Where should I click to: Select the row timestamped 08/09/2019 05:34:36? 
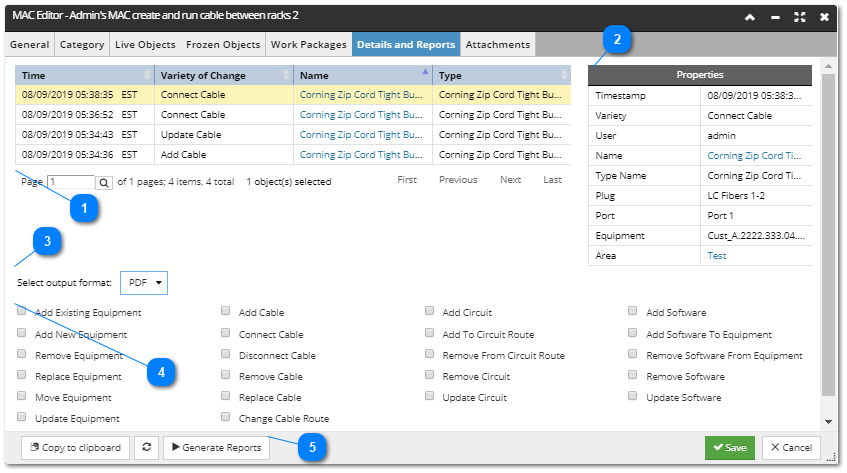pos(293,154)
